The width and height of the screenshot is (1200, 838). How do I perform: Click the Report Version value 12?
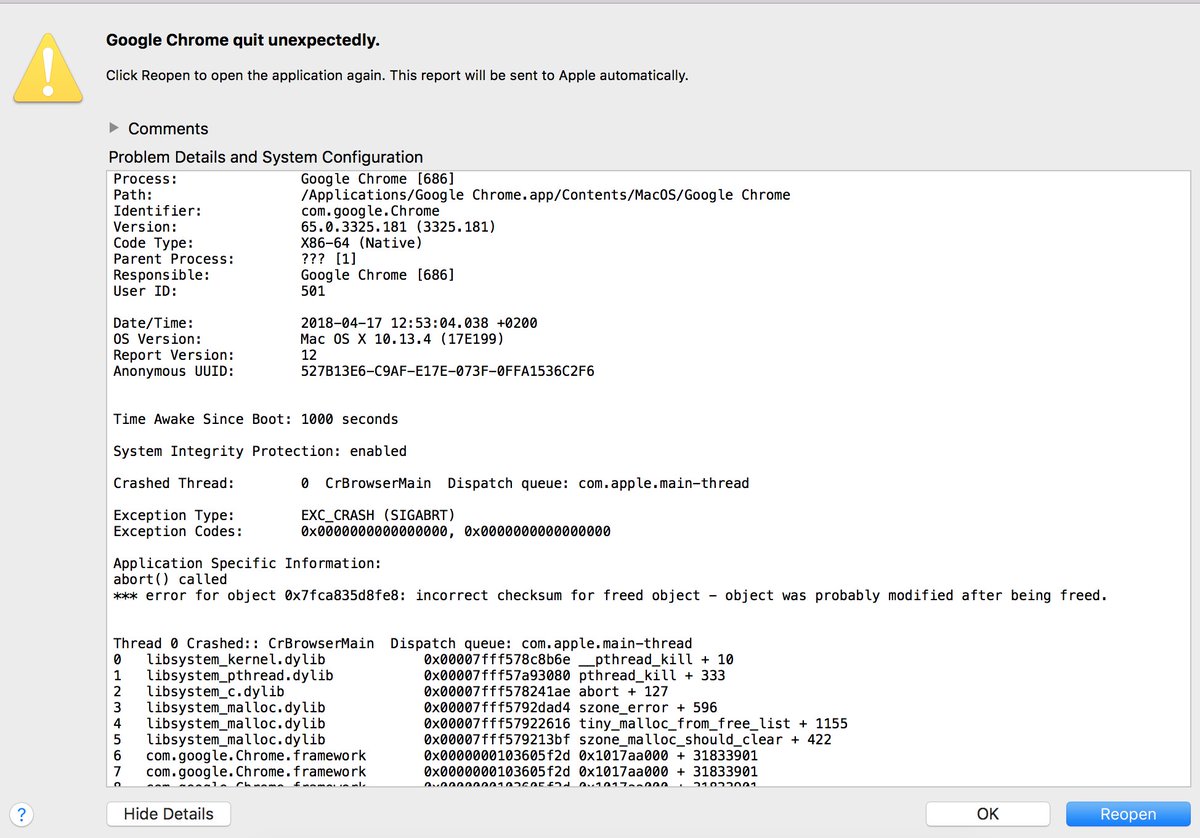pyautogui.click(x=308, y=355)
